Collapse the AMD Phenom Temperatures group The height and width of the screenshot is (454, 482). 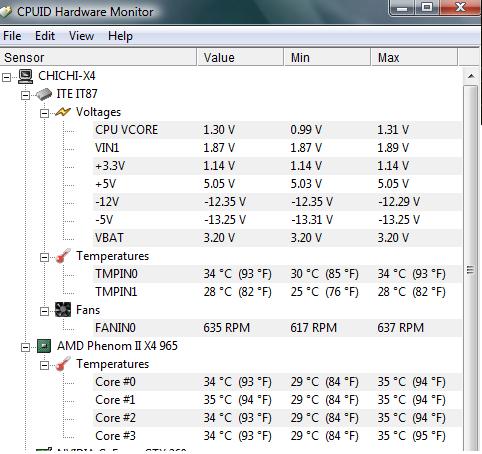pyautogui.click(x=44, y=366)
